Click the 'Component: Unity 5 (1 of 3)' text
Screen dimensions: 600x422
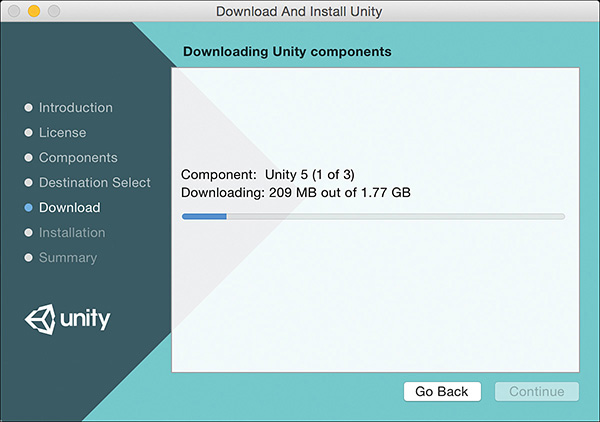(x=268, y=174)
